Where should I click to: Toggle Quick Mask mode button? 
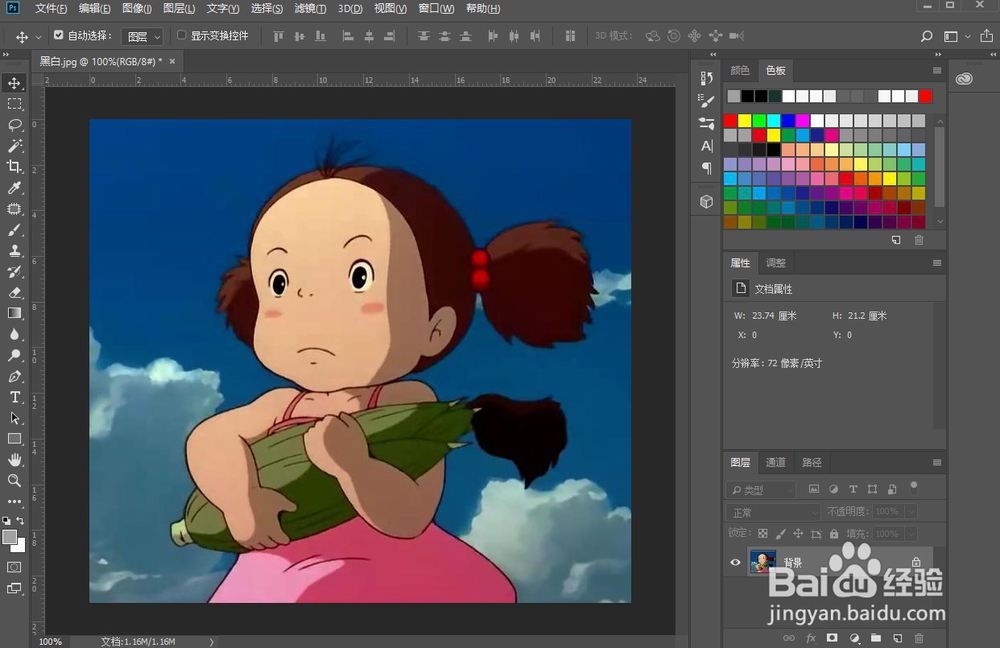14,567
